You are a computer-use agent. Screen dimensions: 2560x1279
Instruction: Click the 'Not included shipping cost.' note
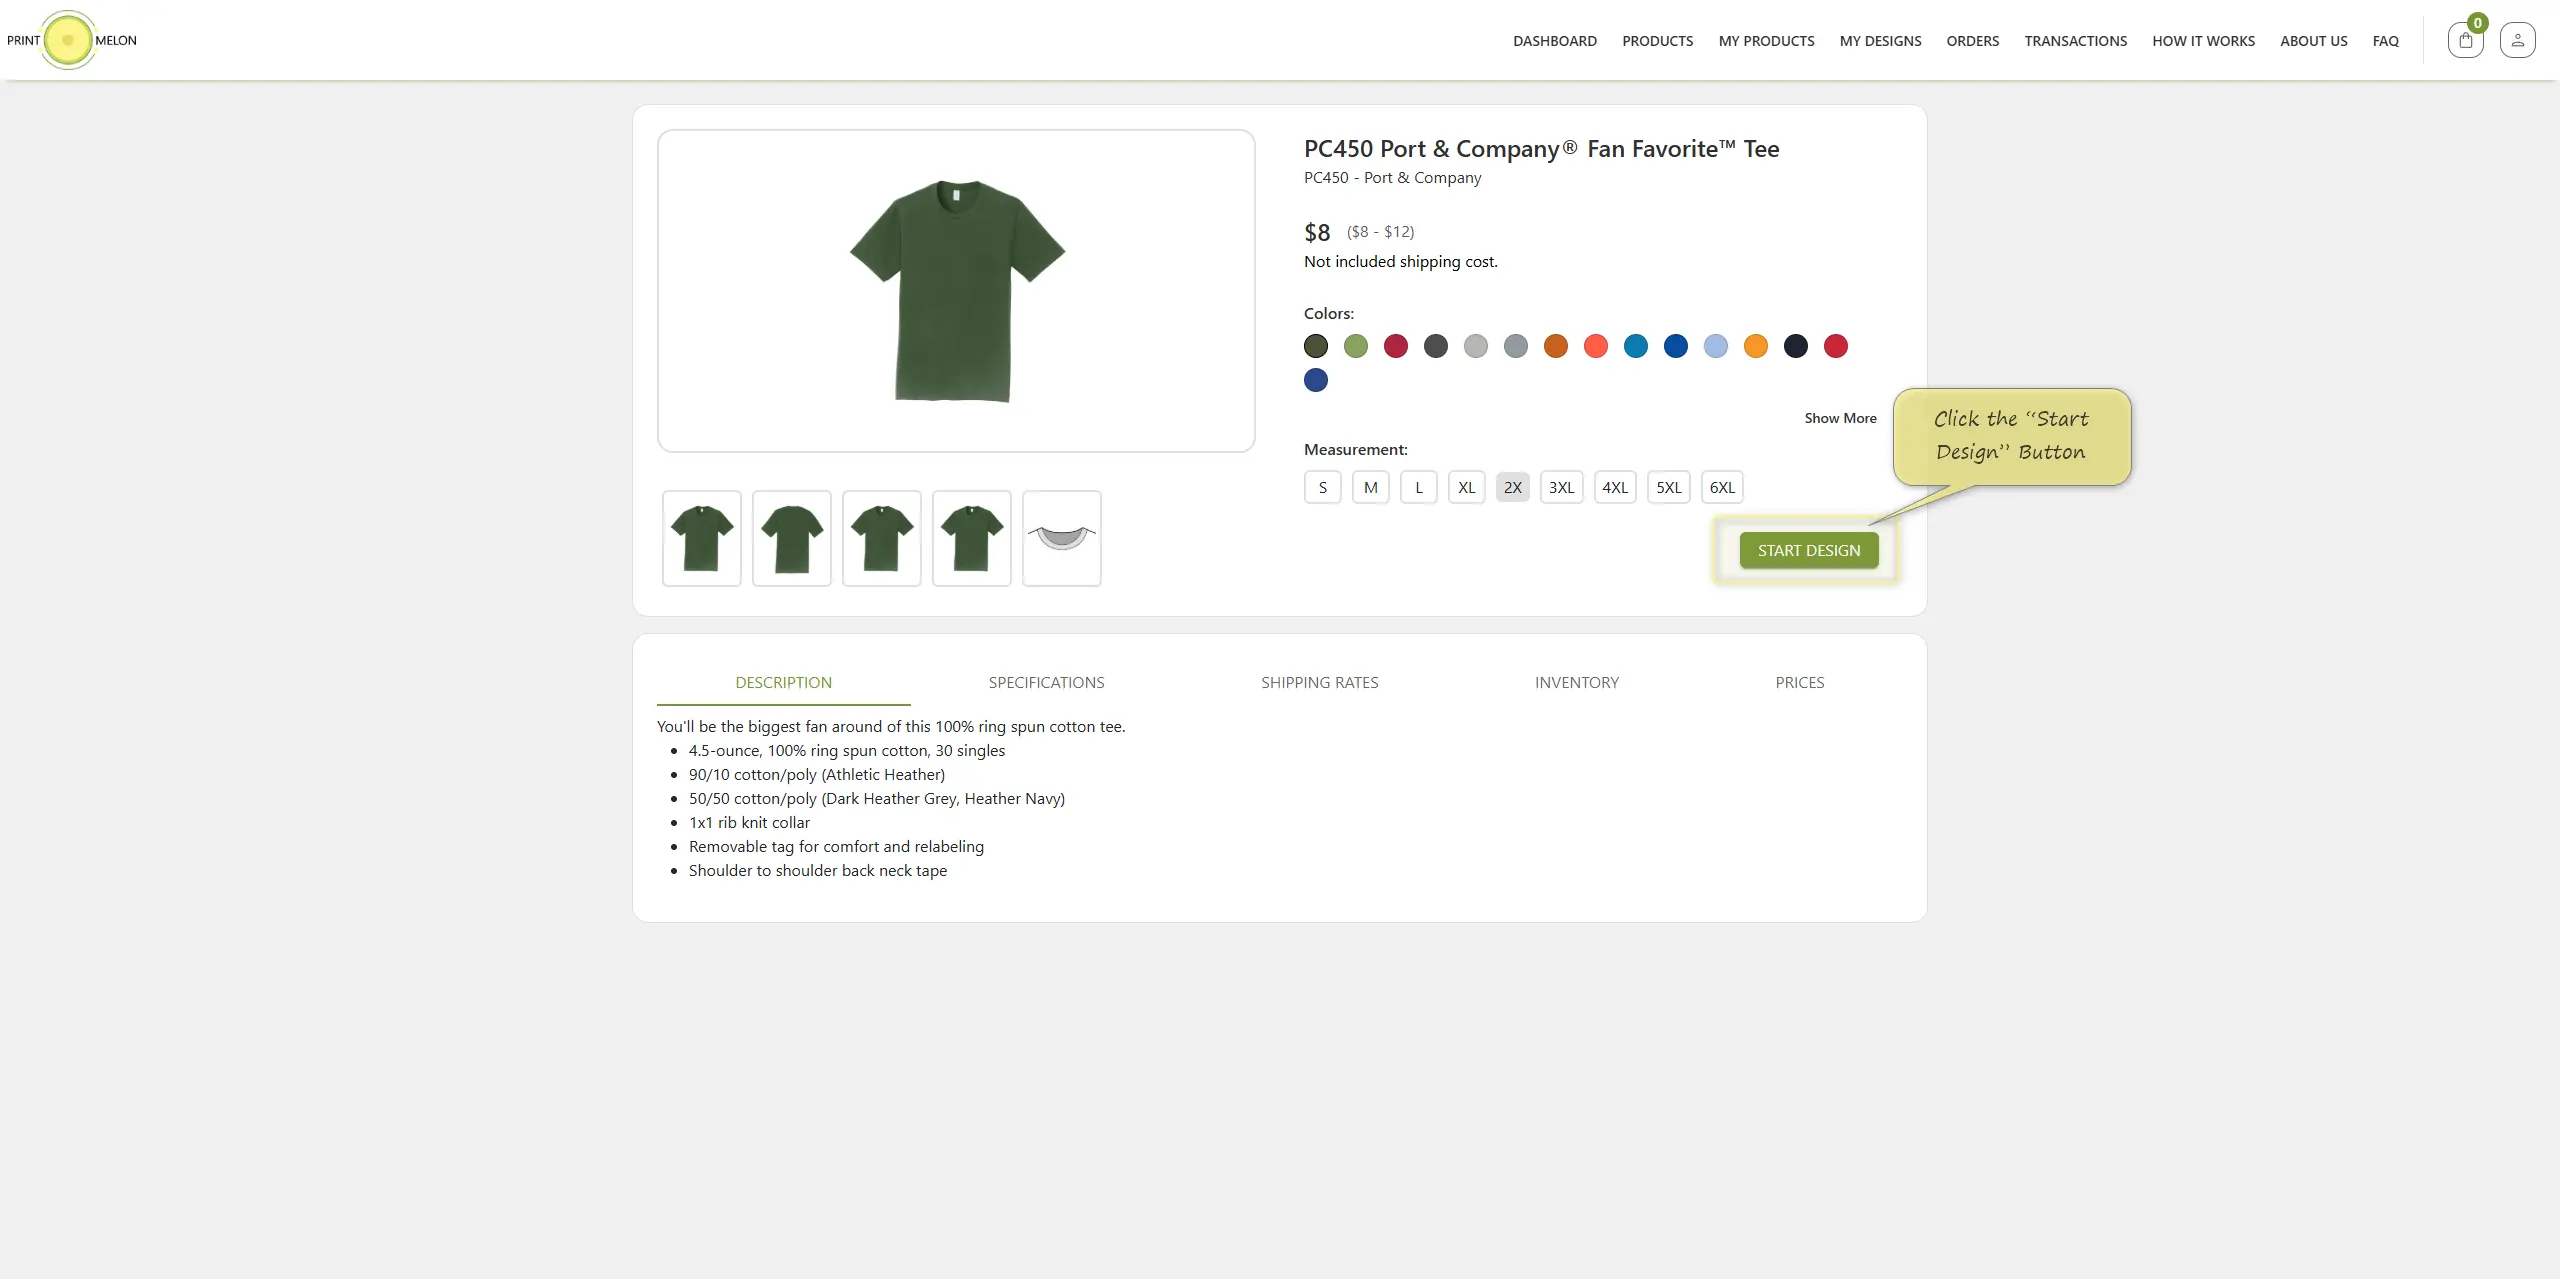pyautogui.click(x=1400, y=262)
